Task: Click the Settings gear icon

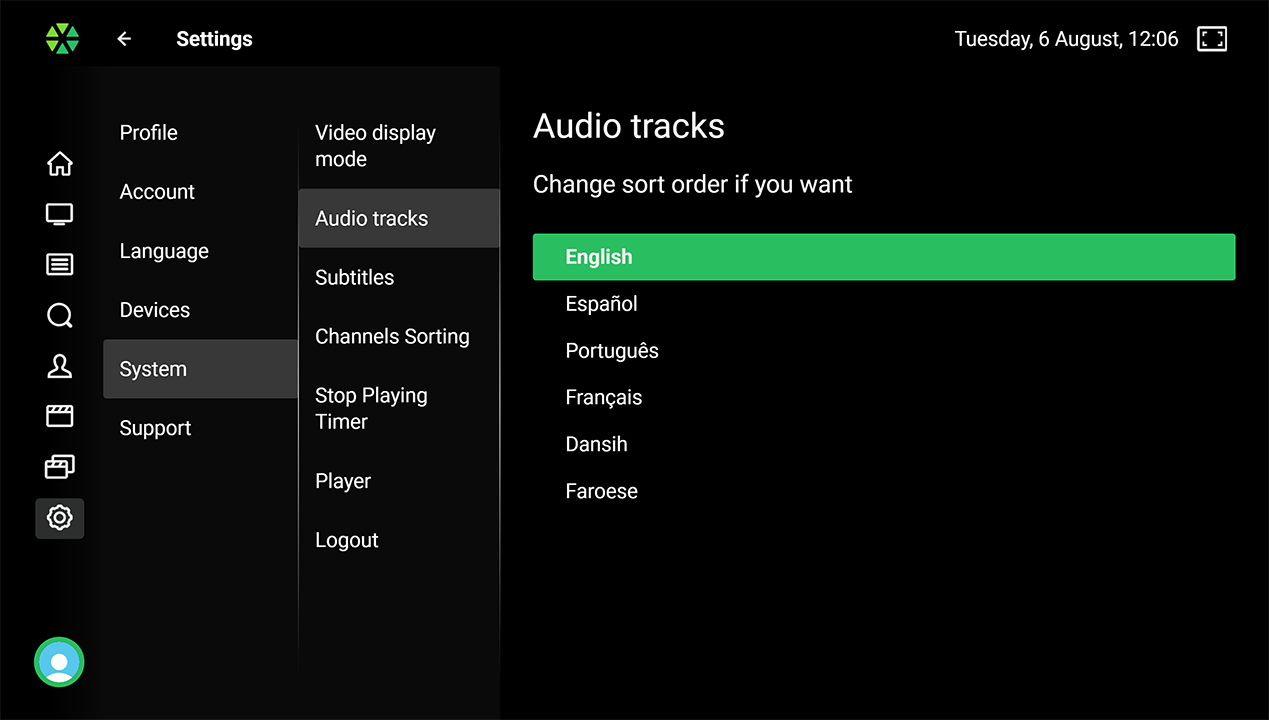Action: click(60, 518)
